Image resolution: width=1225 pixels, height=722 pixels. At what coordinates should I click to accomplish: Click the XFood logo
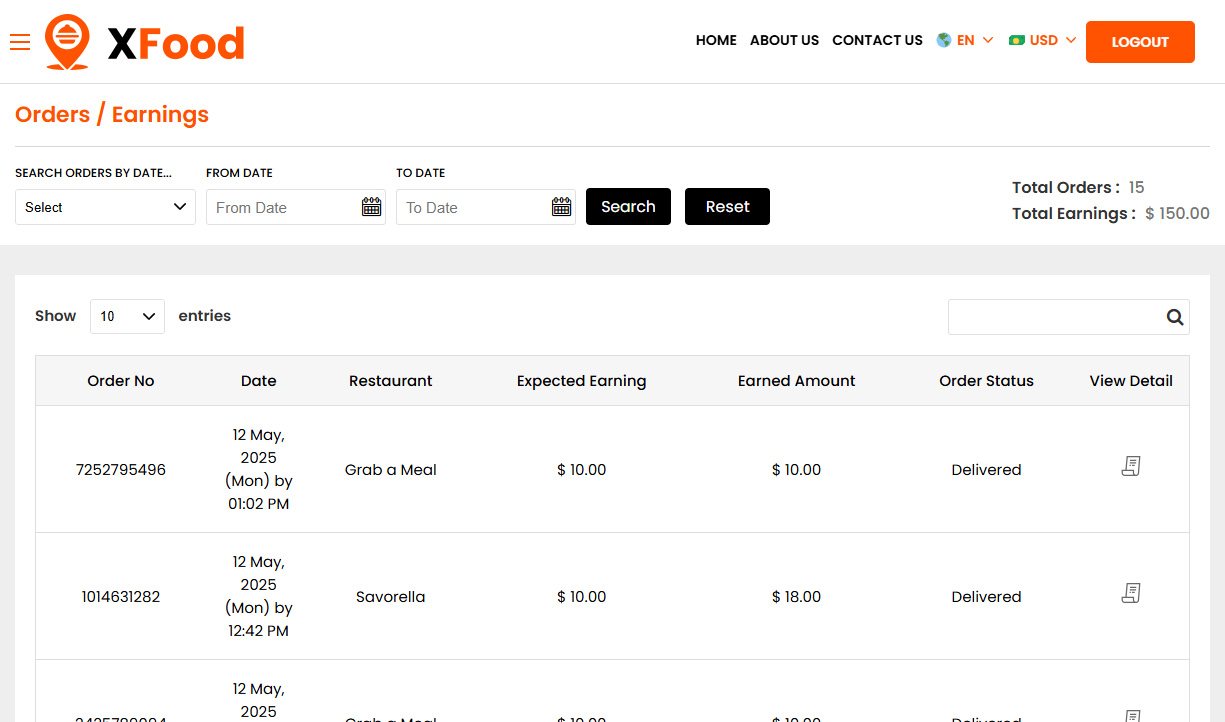[144, 41]
